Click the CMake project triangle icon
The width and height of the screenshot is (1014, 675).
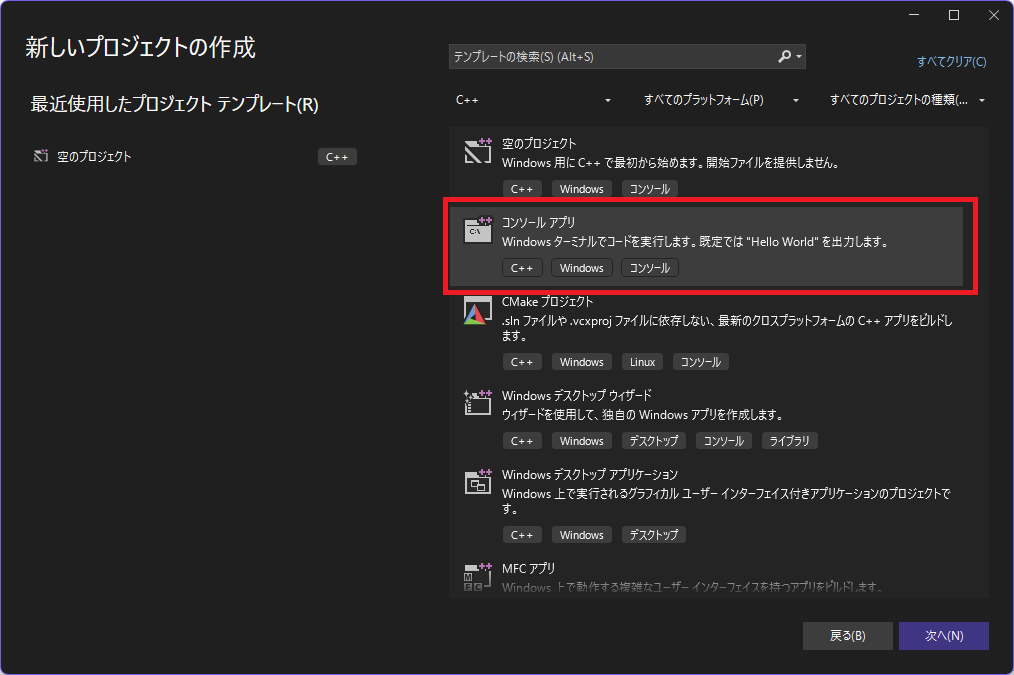tap(477, 311)
